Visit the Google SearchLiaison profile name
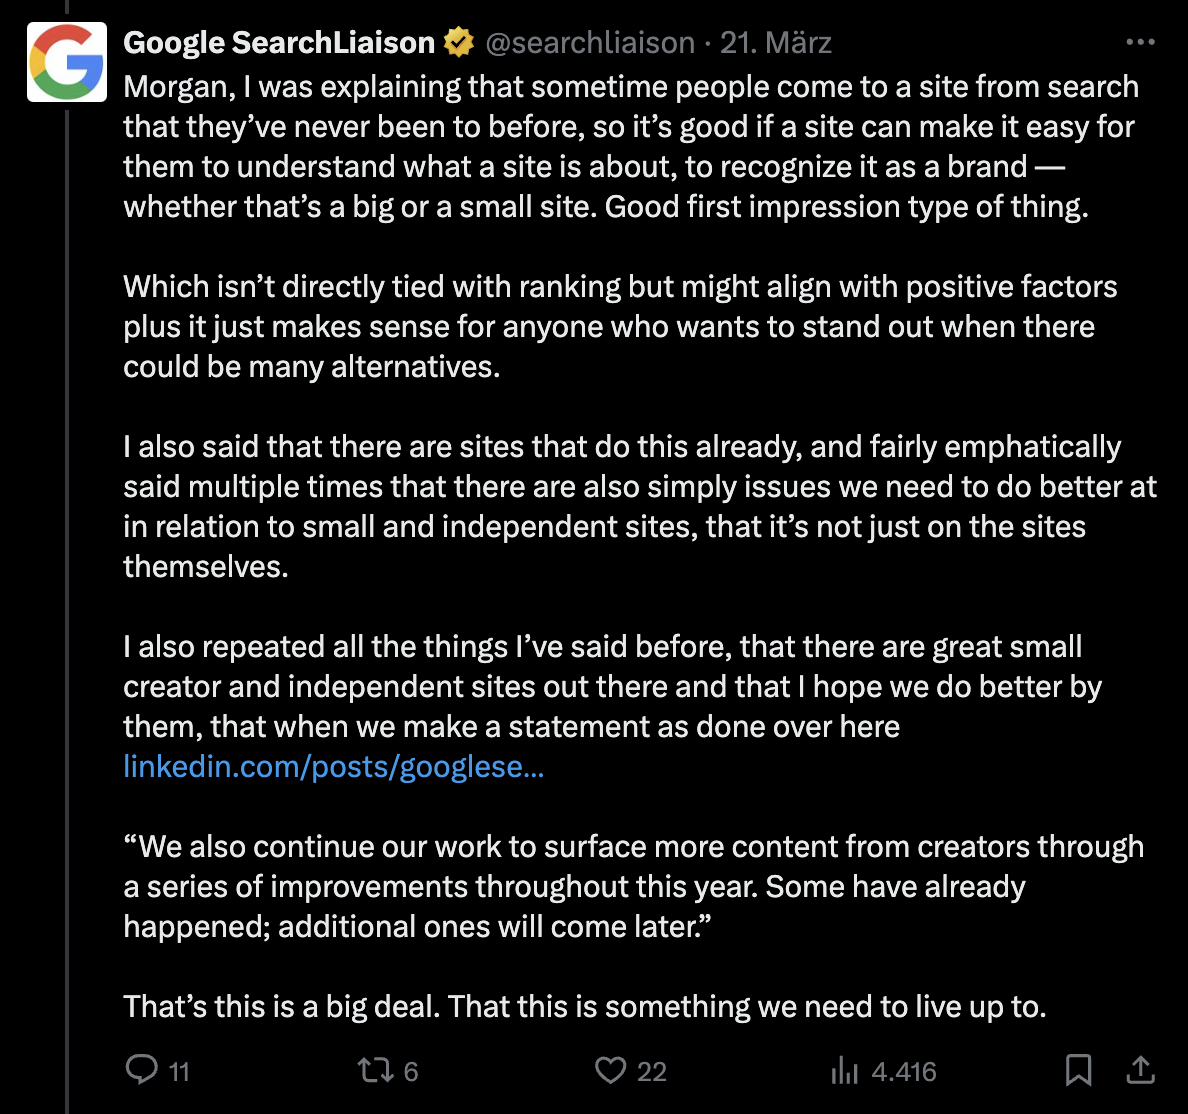This screenshot has height=1114, width=1188. coord(278,42)
